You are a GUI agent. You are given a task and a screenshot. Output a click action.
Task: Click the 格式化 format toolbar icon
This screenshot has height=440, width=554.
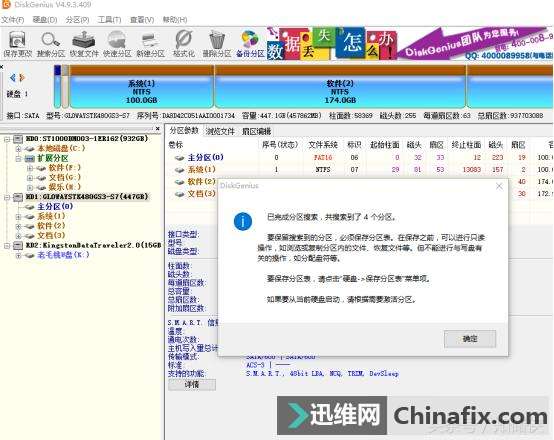click(184, 43)
